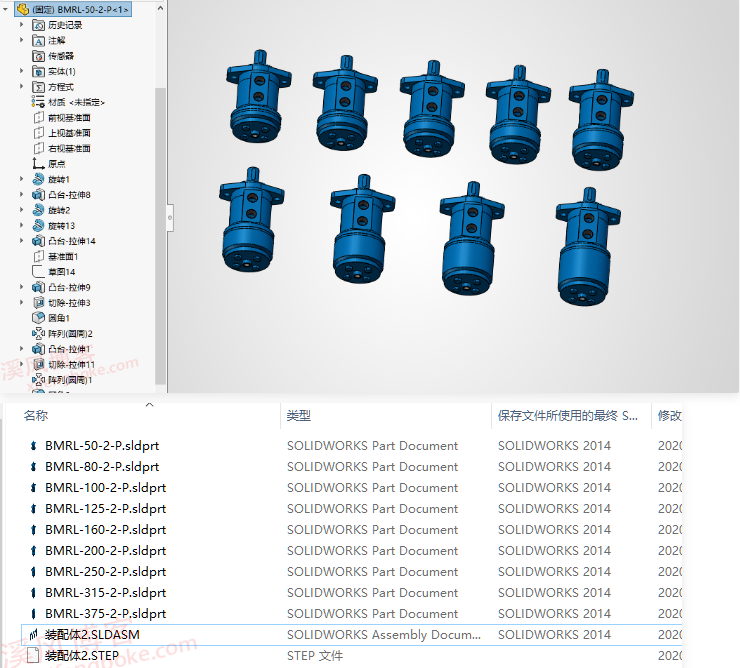
Task: Click the 装配体2.STEP file icon
Action: coord(33,656)
